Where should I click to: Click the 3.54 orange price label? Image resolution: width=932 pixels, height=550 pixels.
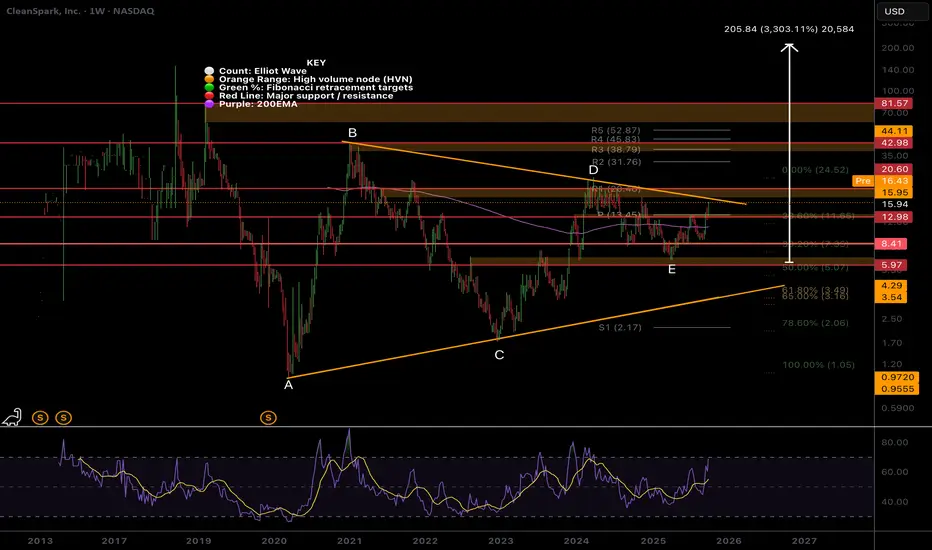(x=891, y=297)
